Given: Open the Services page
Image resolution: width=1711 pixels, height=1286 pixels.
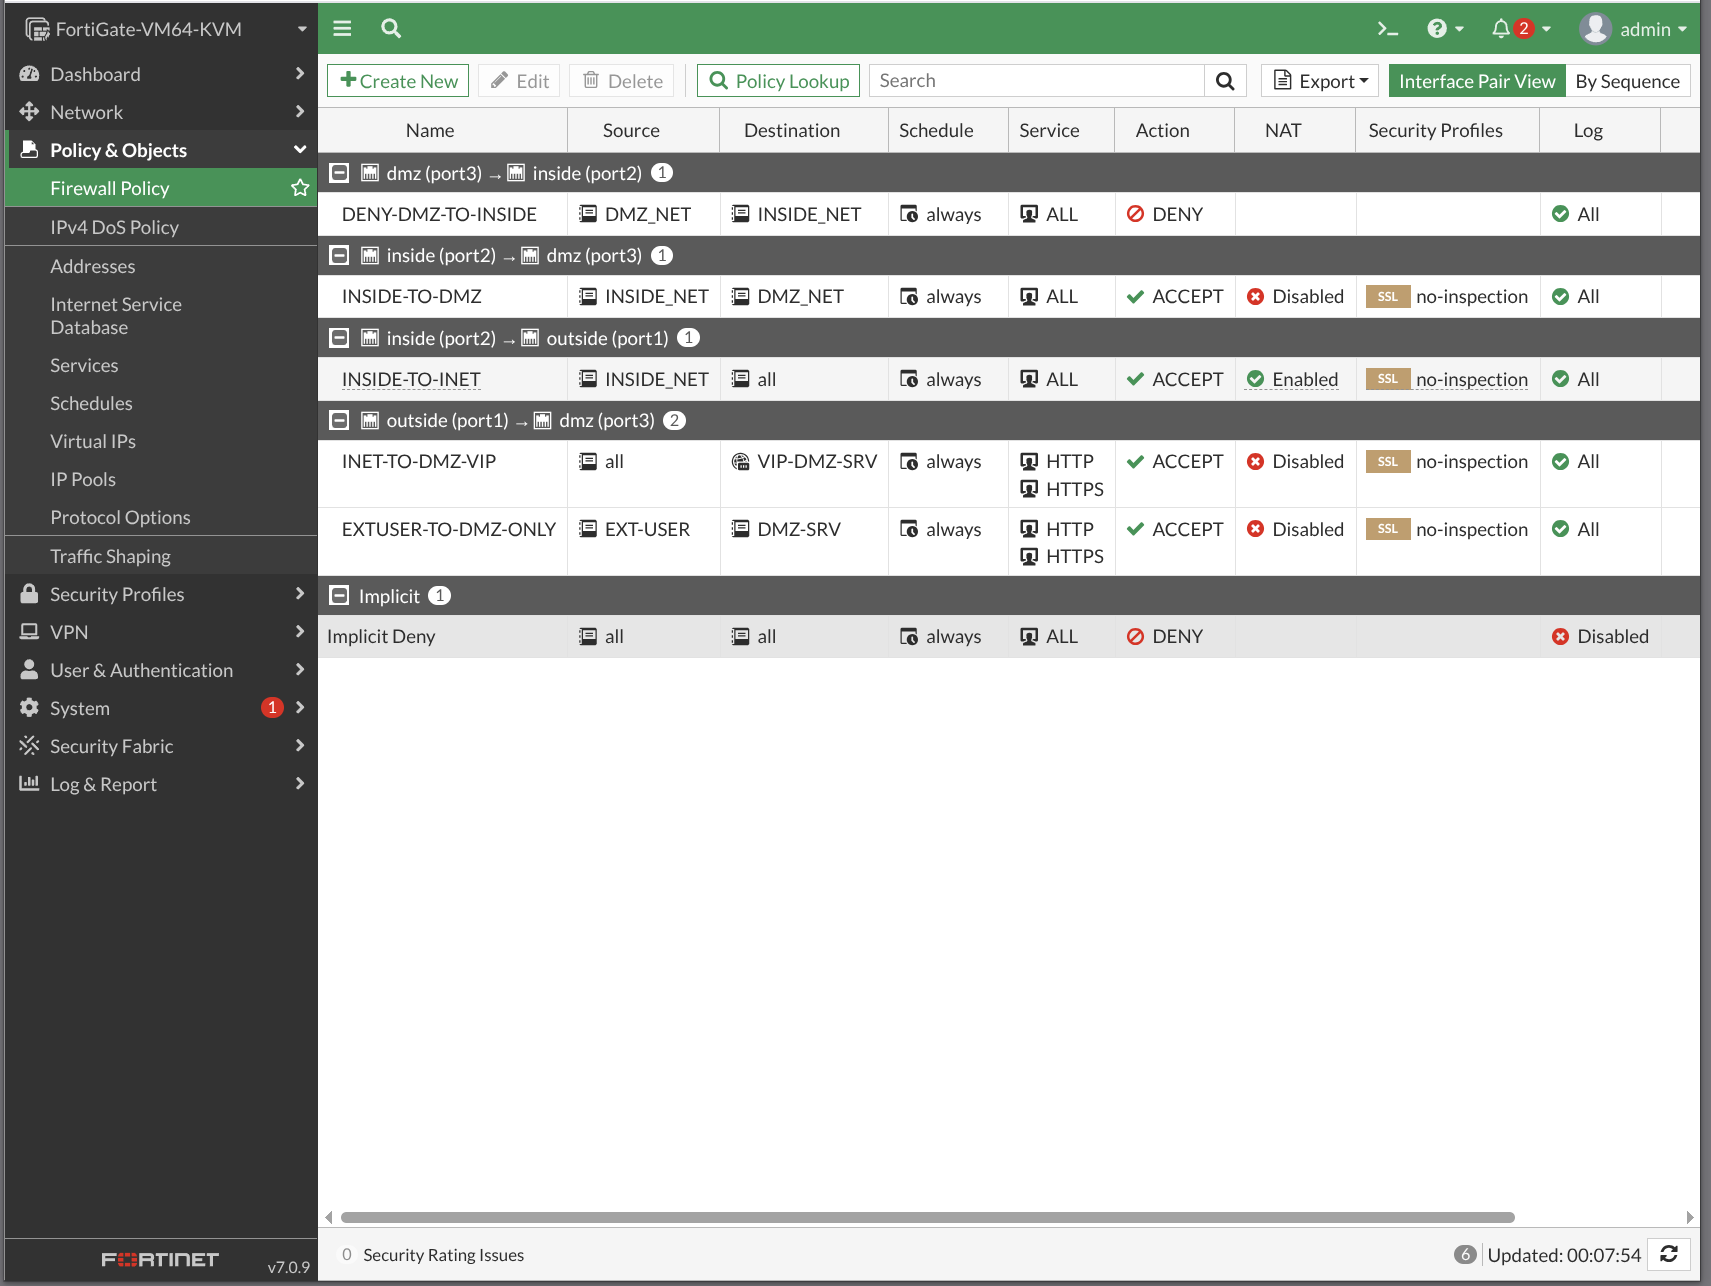Looking at the screenshot, I should pyautogui.click(x=84, y=365).
